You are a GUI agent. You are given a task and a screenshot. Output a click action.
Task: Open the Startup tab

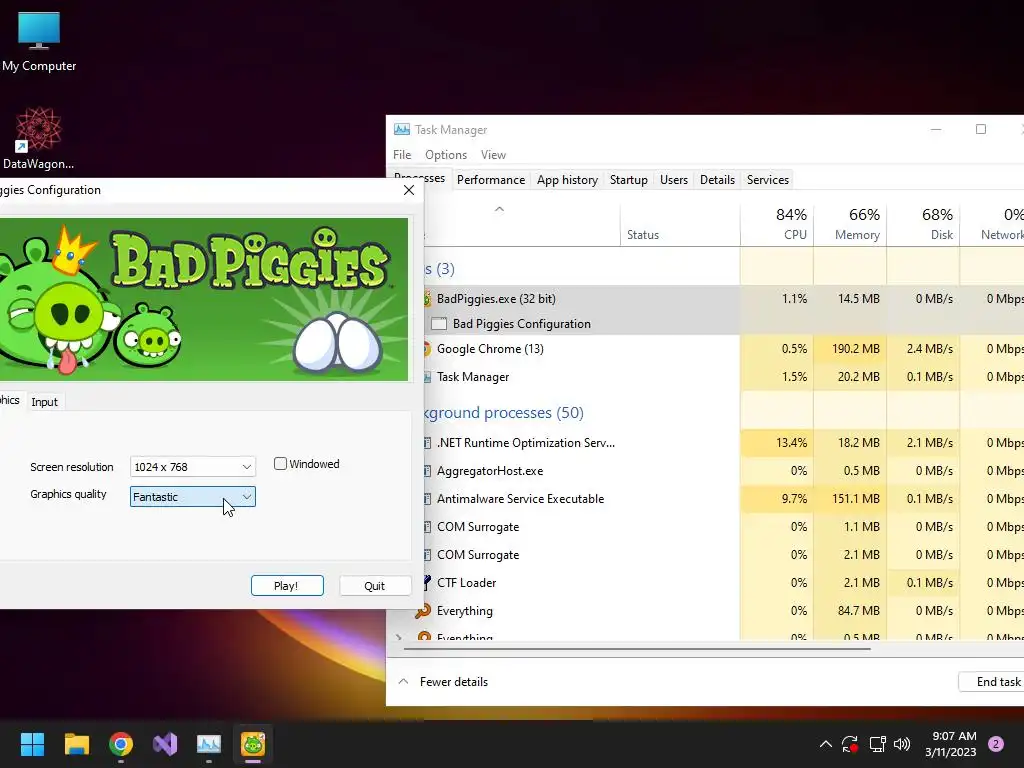629,180
